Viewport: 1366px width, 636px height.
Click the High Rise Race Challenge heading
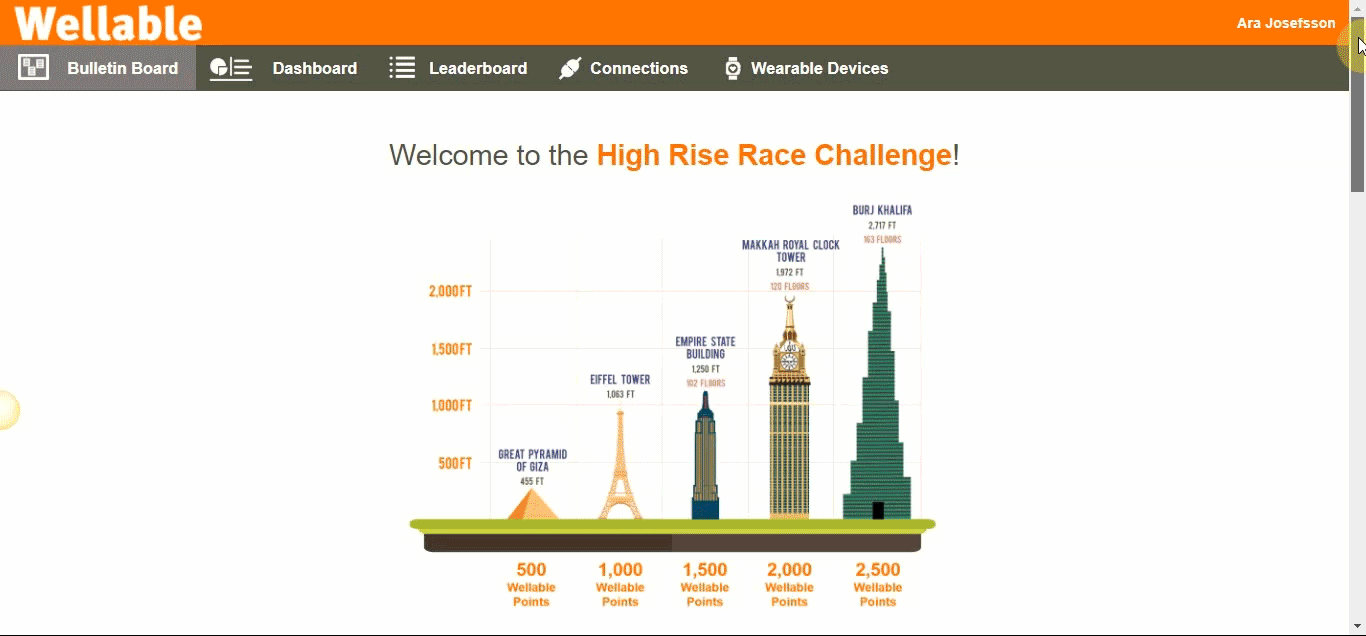774,155
